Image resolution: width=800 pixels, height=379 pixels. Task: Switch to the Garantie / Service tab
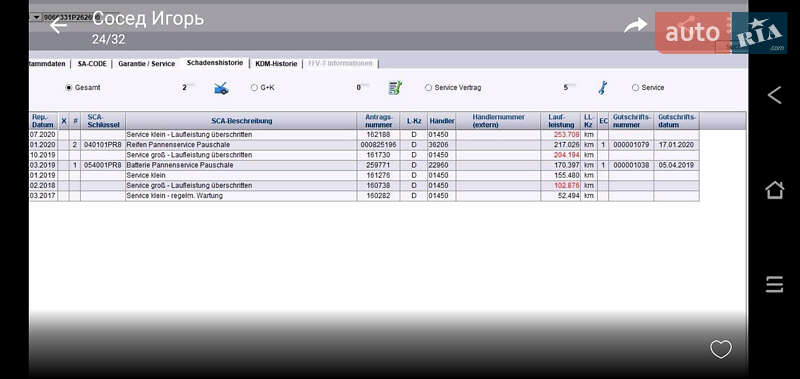(x=146, y=64)
